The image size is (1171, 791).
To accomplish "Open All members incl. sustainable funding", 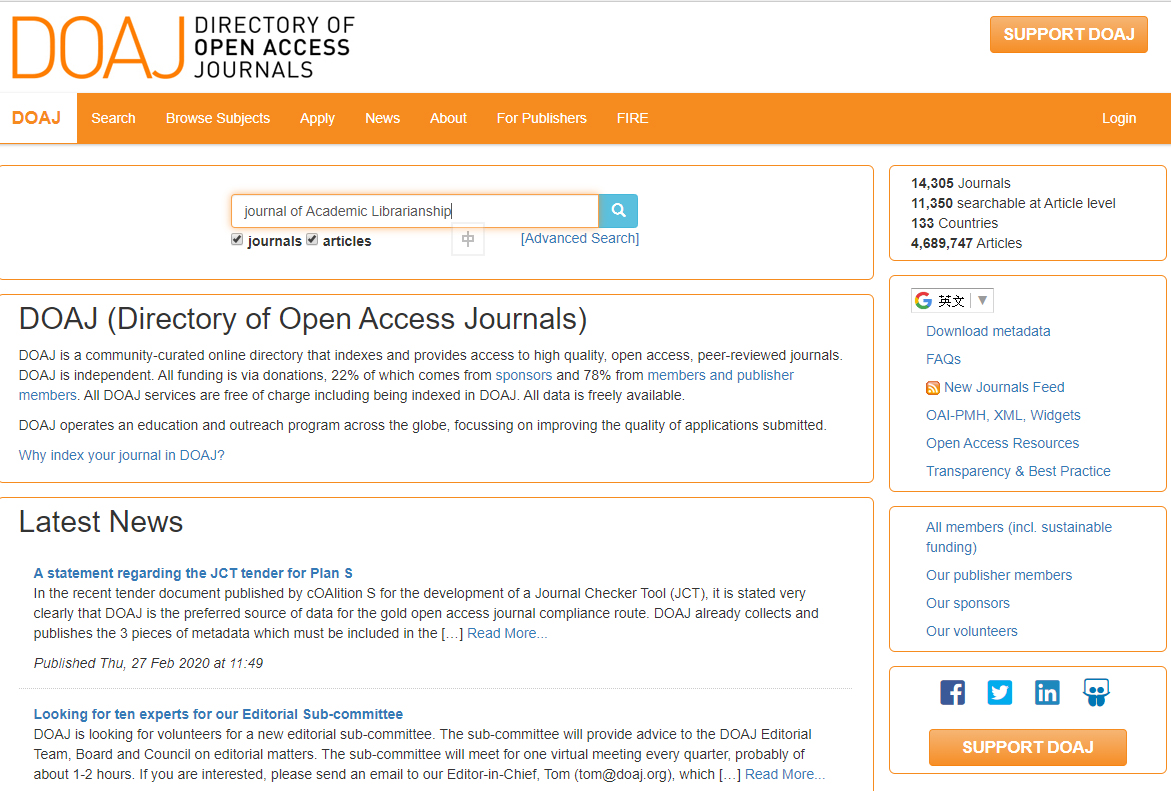I will coord(1019,537).
